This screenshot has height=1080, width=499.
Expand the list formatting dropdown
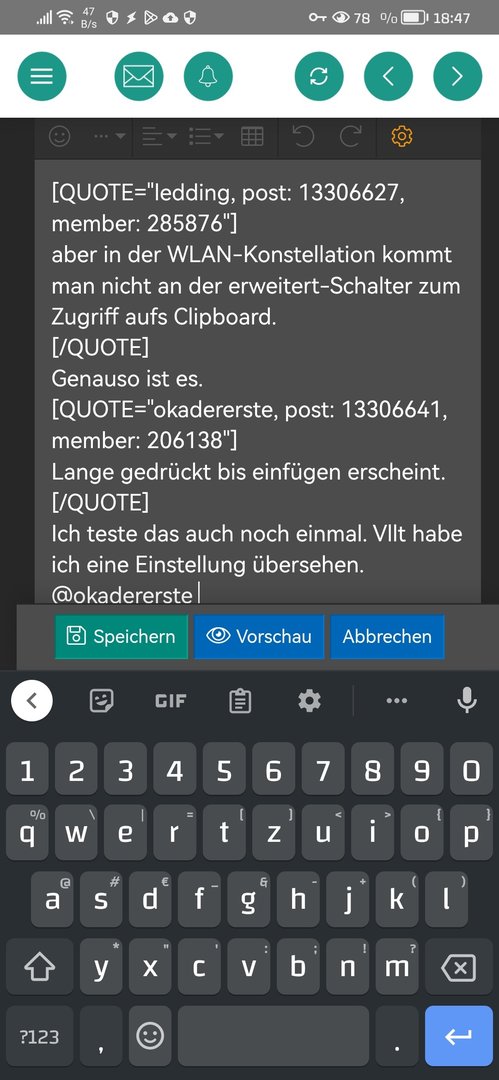[205, 136]
